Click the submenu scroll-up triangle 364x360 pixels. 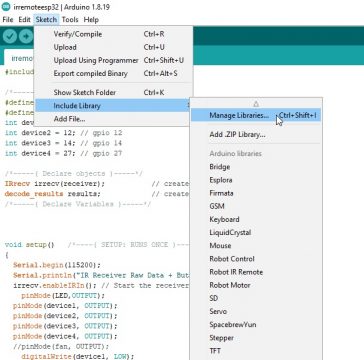pyautogui.click(x=256, y=104)
